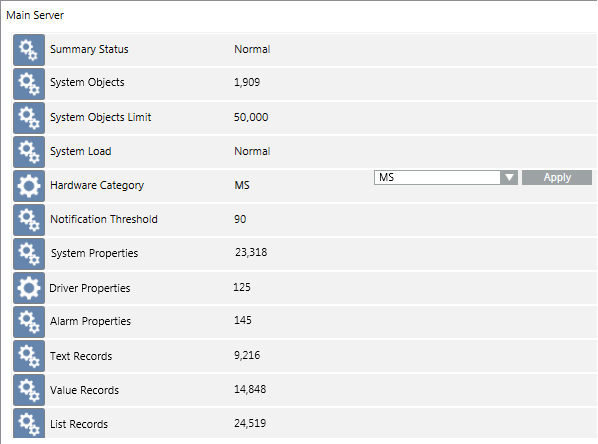Click the Summary Status gear icon
This screenshot has height=444, width=598.
click(29, 50)
